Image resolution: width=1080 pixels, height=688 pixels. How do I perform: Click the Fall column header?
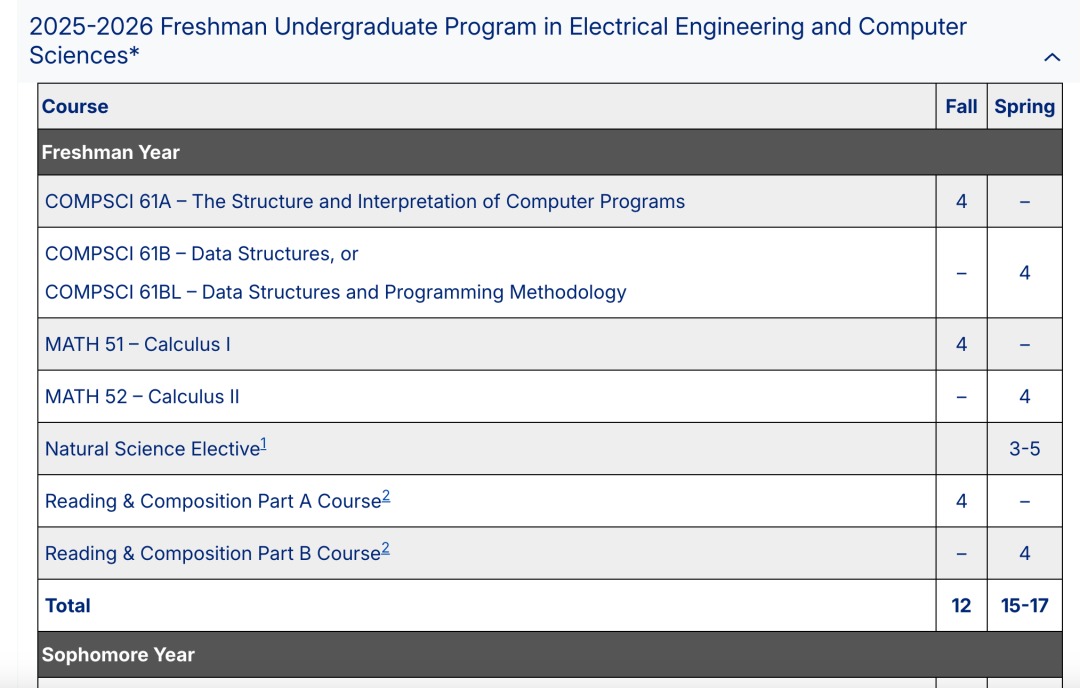pos(961,107)
